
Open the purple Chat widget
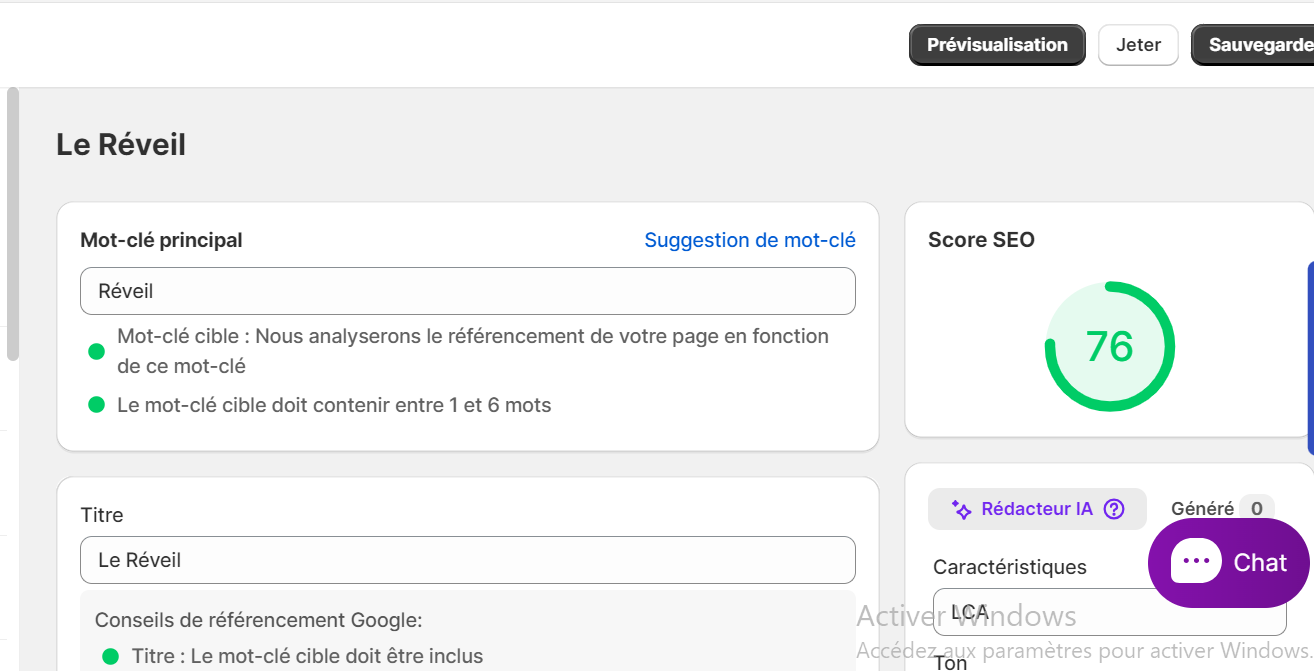coord(1229,563)
